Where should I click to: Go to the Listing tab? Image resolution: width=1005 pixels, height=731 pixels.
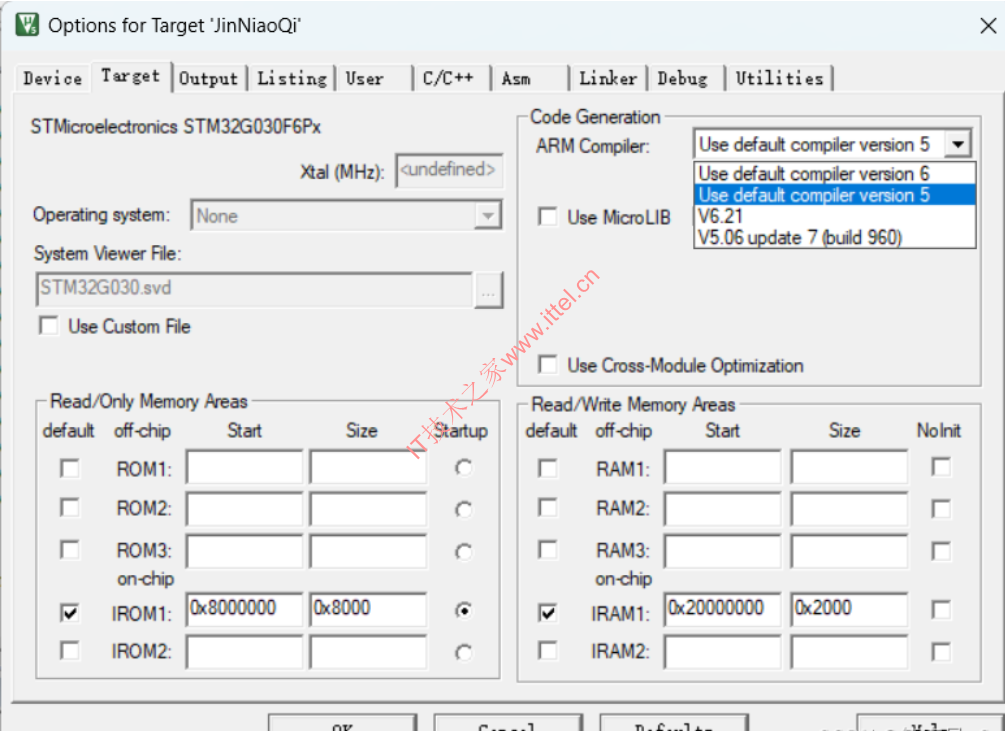pyautogui.click(x=292, y=79)
